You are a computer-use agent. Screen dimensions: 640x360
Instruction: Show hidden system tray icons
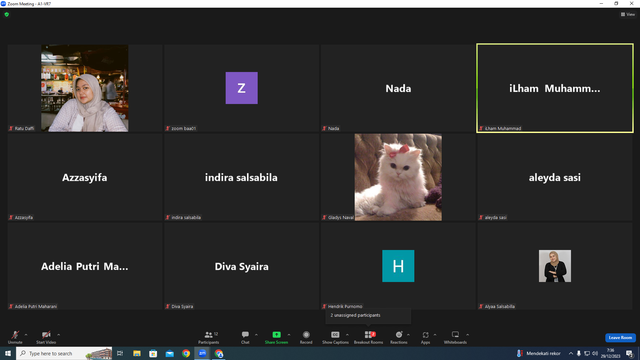[571, 353]
